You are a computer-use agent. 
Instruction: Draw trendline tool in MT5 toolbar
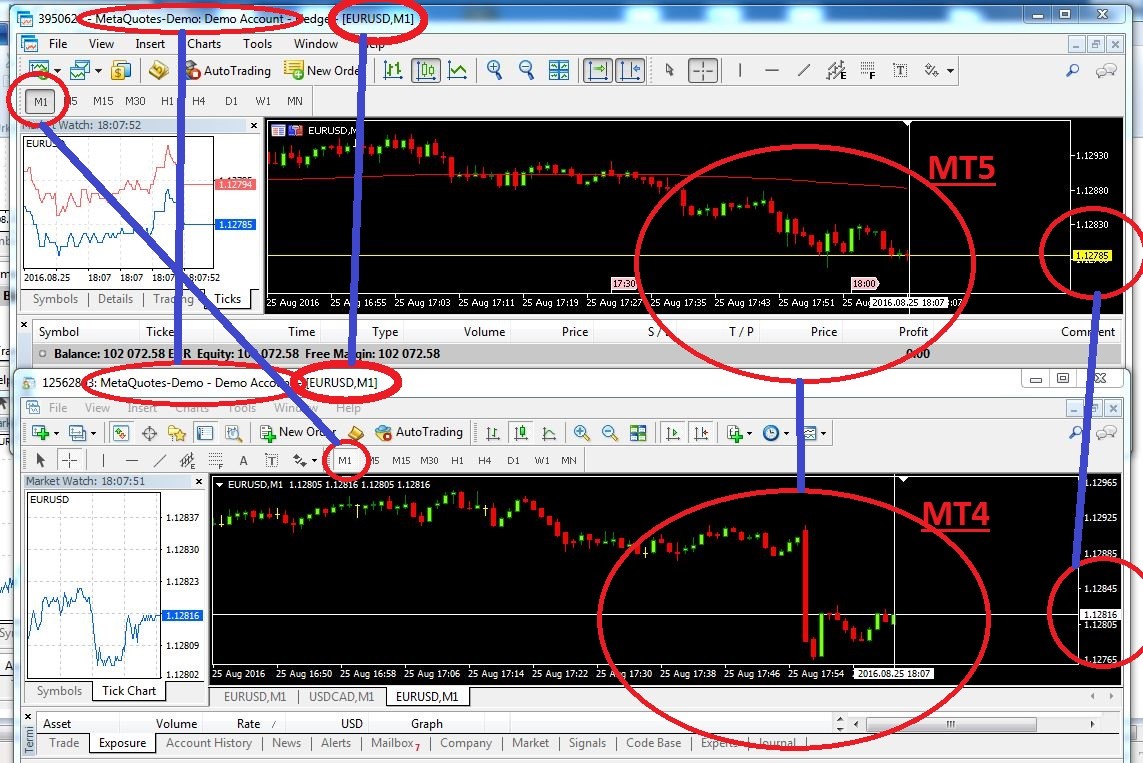pyautogui.click(x=803, y=70)
